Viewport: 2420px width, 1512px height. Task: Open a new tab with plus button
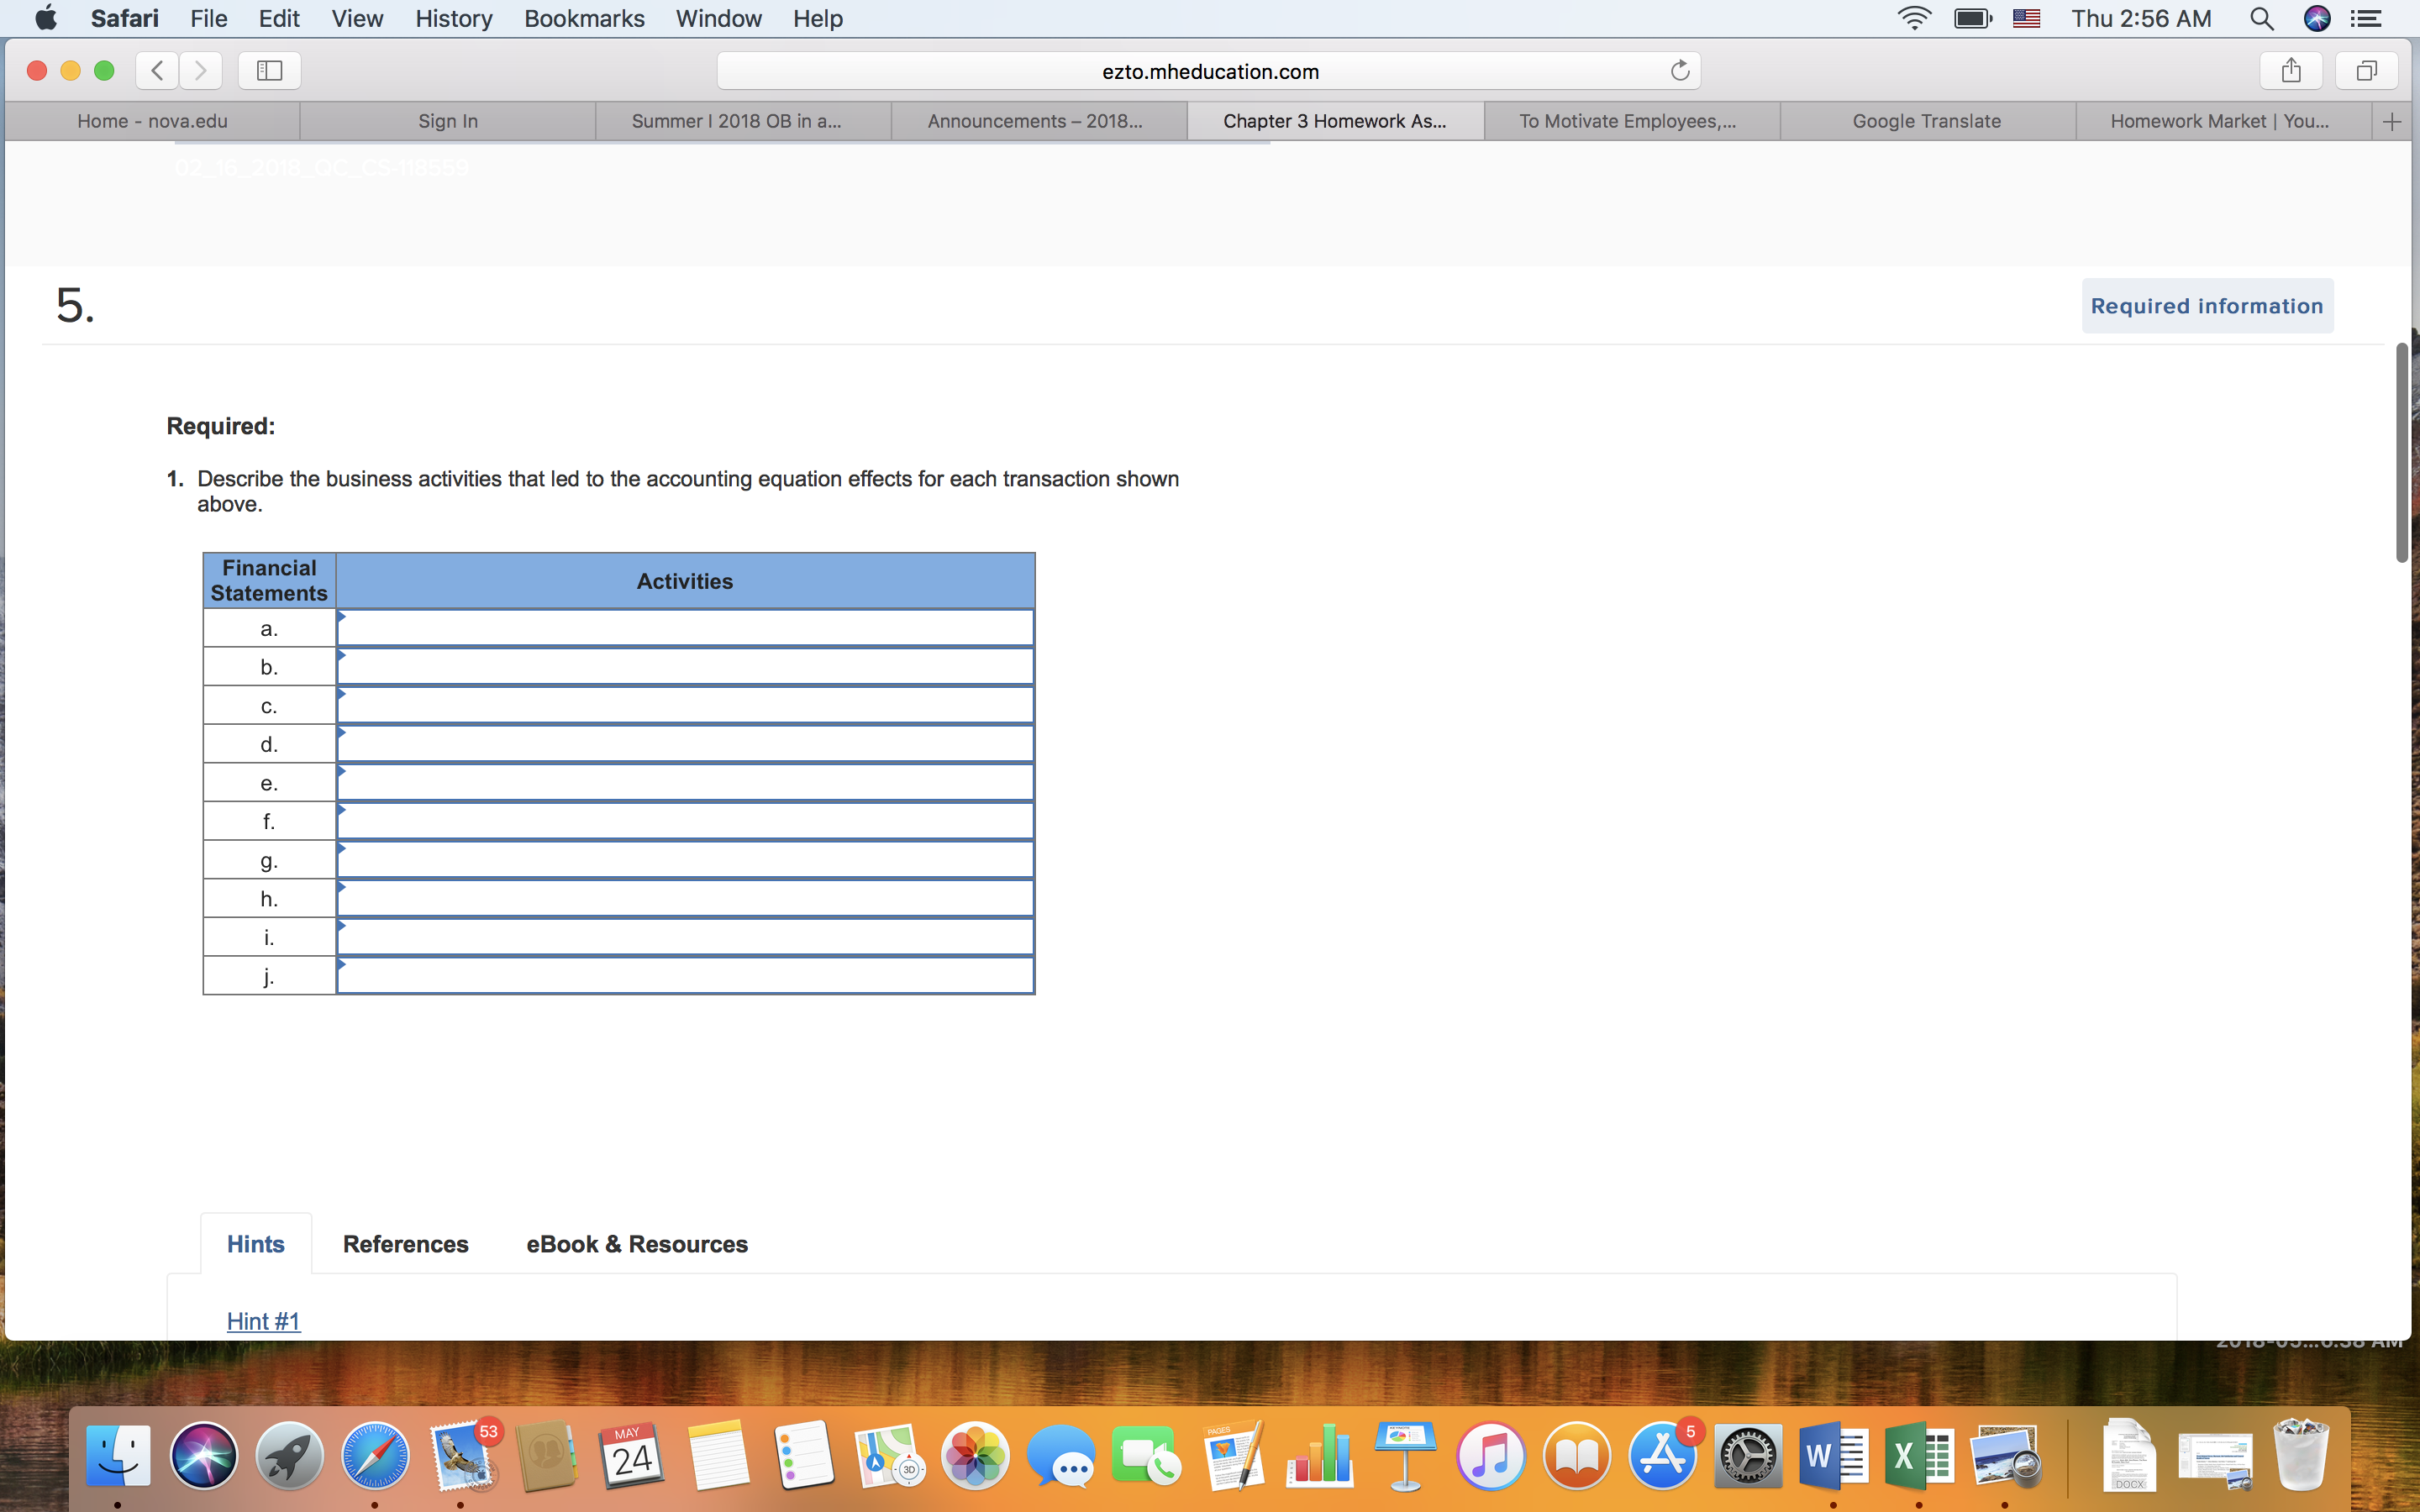(x=2392, y=121)
